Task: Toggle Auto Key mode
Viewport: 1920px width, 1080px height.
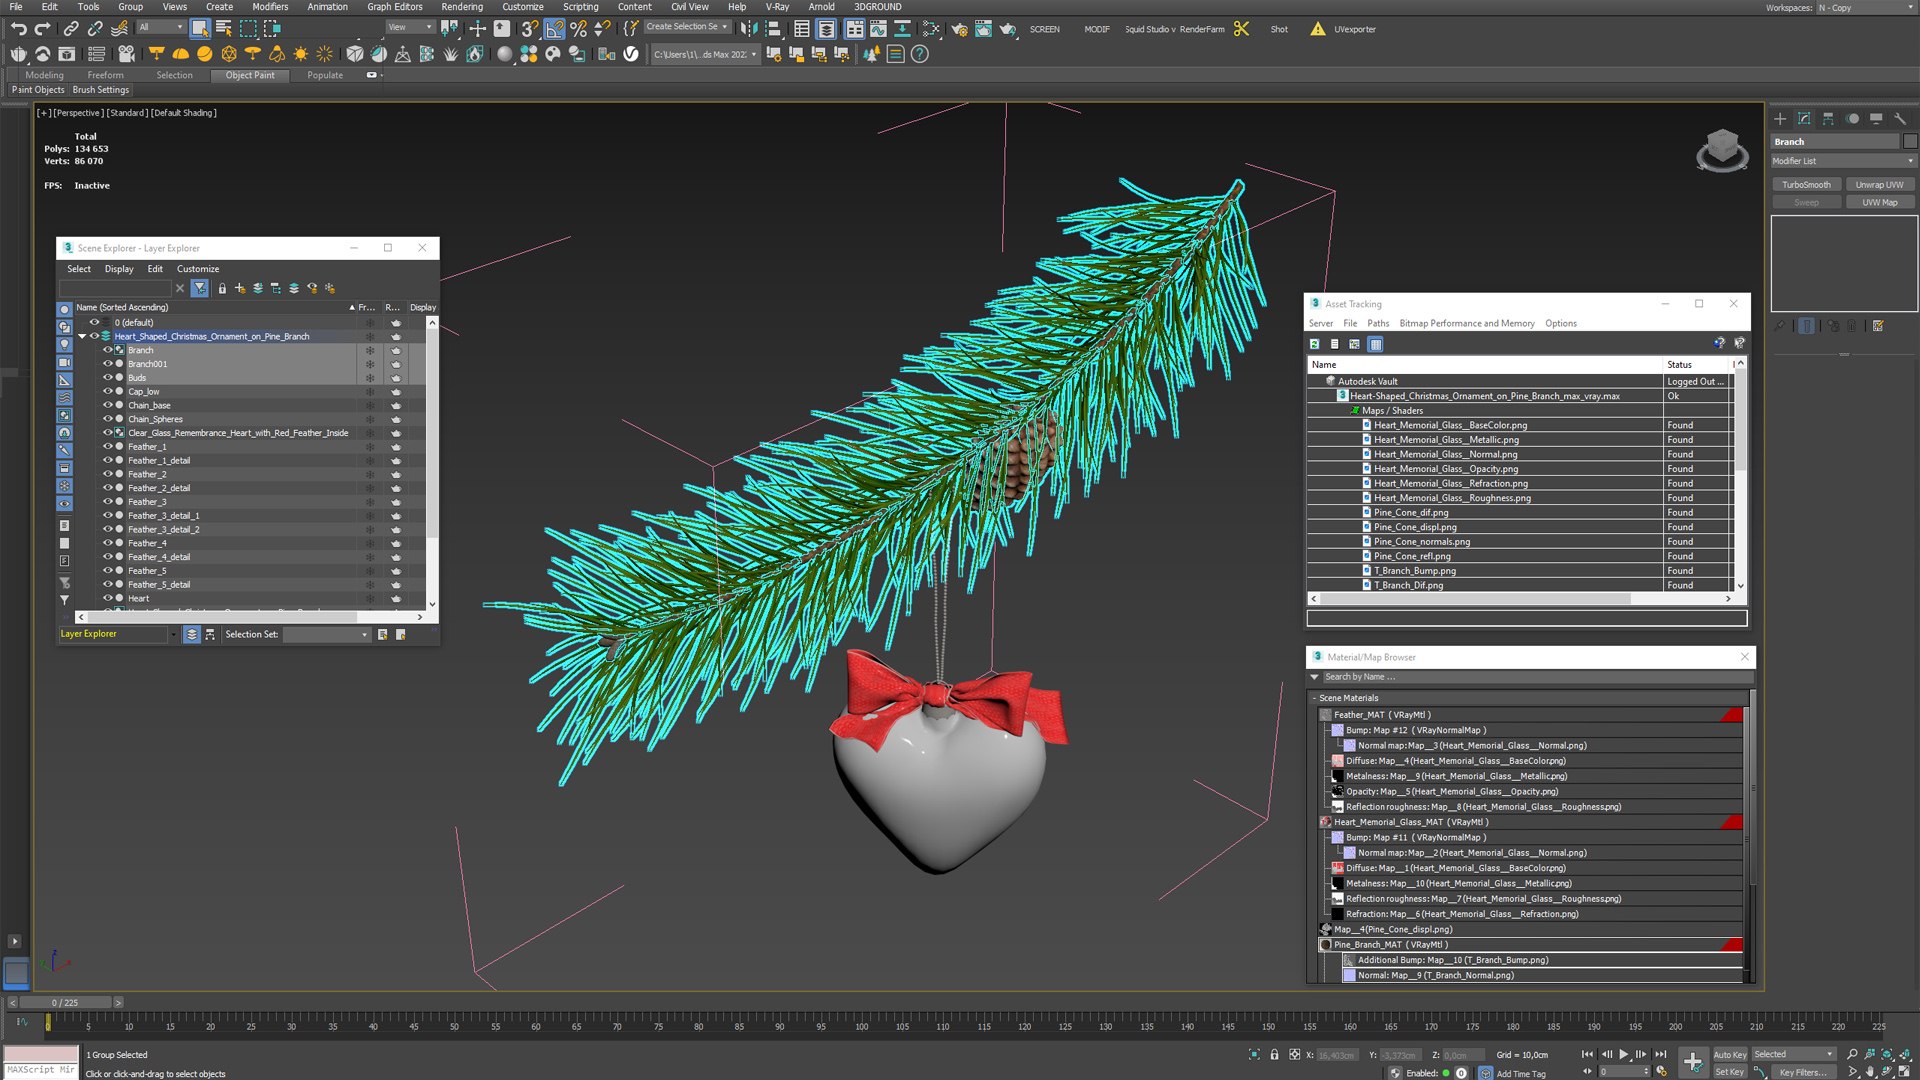Action: pyautogui.click(x=1728, y=1055)
